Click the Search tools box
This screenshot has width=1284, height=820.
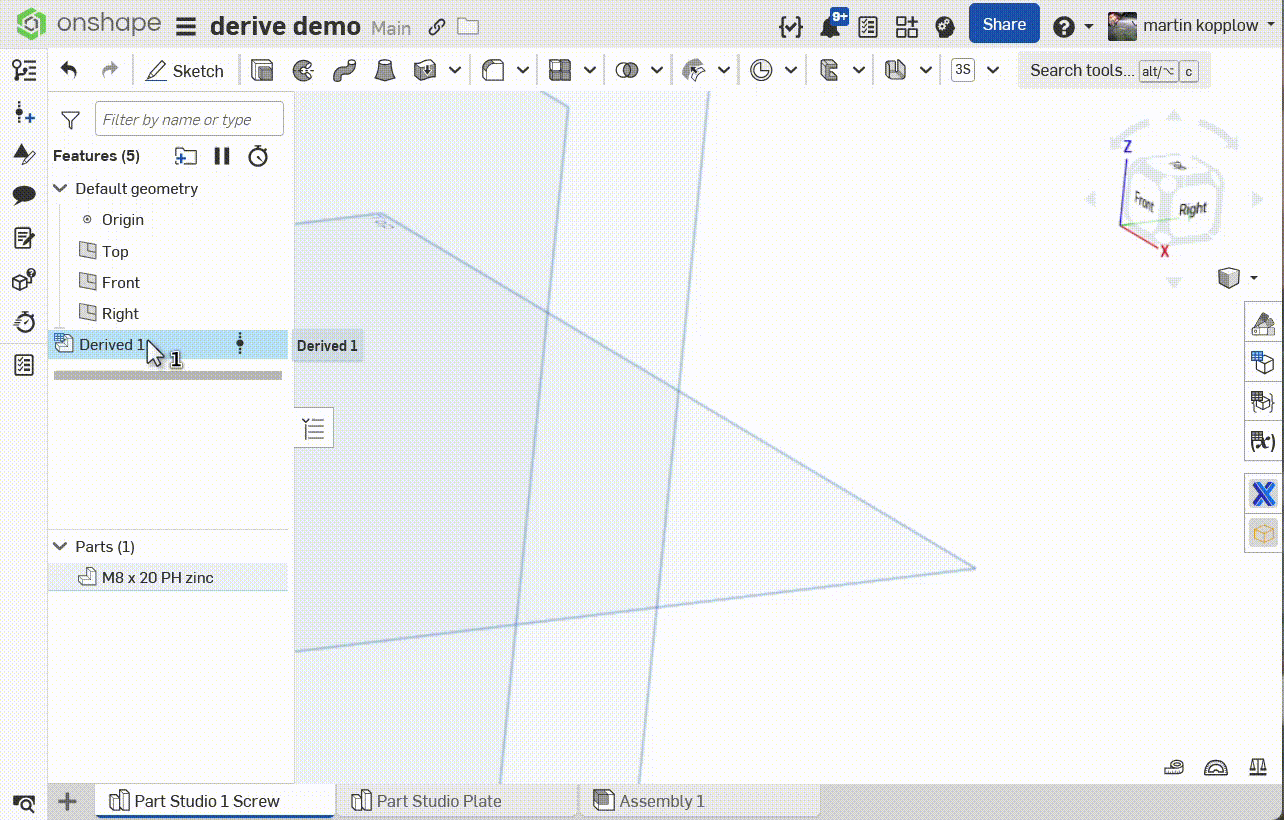click(x=1114, y=71)
